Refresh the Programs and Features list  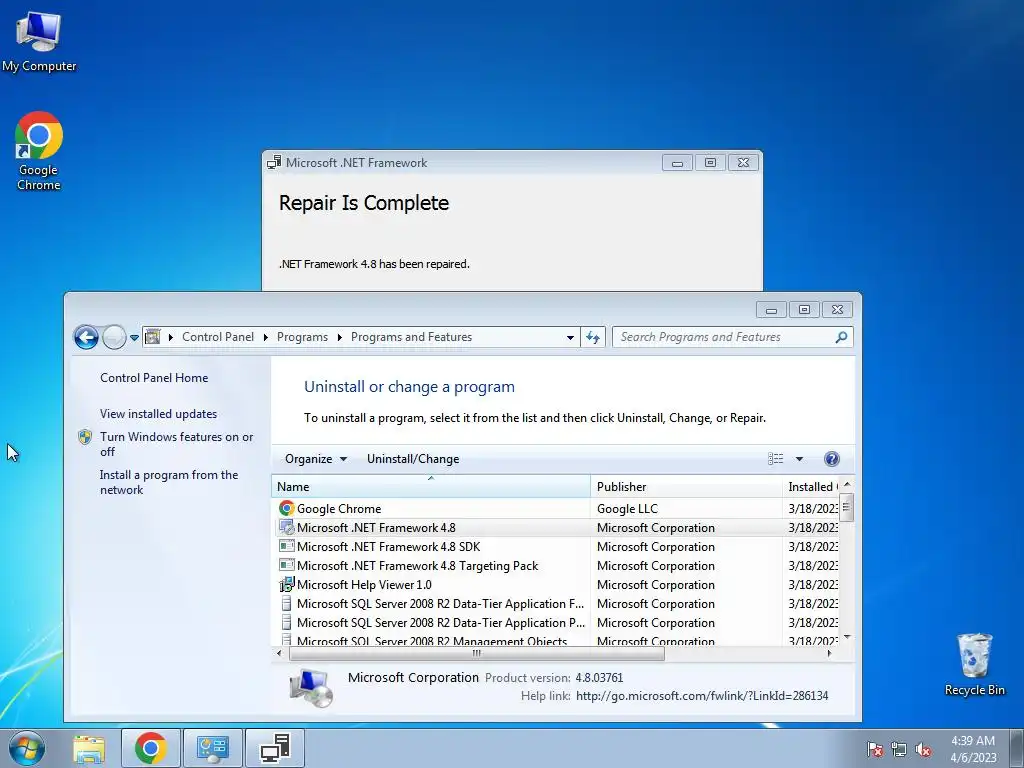coord(593,337)
